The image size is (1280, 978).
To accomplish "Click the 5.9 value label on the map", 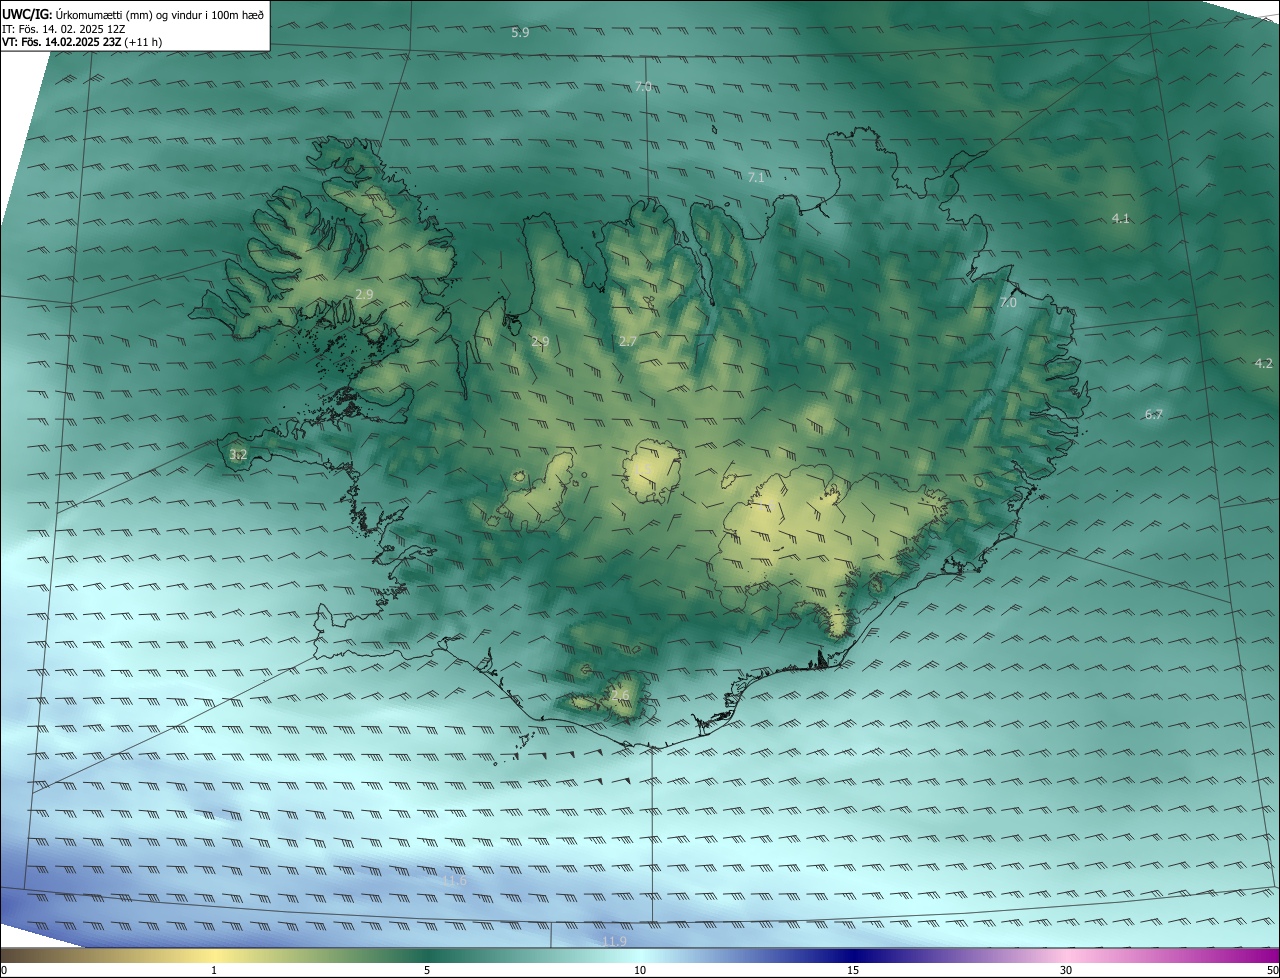I will coord(520,33).
